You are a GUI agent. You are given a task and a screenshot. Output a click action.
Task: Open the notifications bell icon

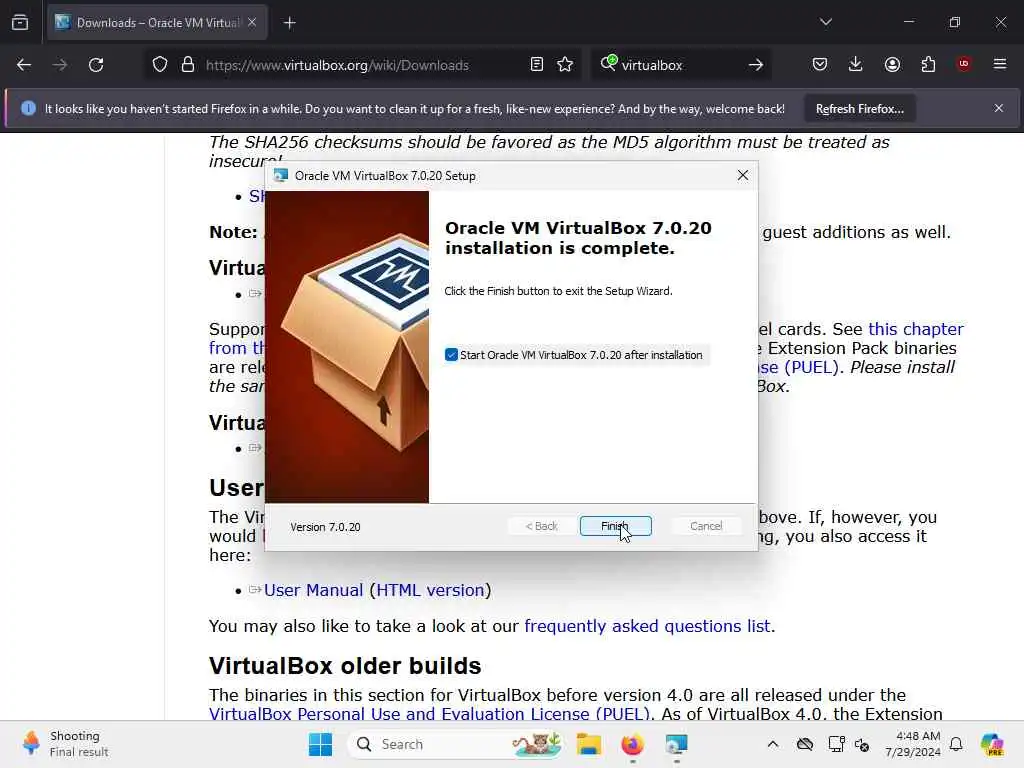956,744
